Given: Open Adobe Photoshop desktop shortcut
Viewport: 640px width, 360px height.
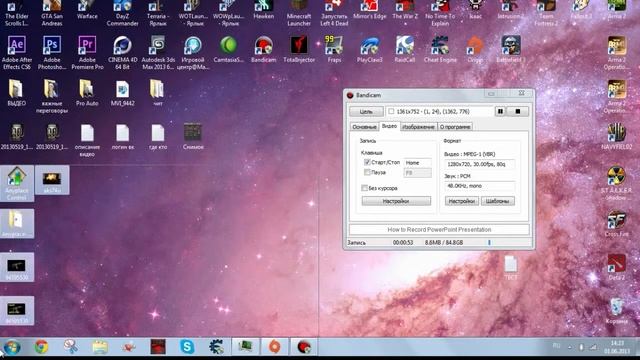Looking at the screenshot, I should point(52,52).
